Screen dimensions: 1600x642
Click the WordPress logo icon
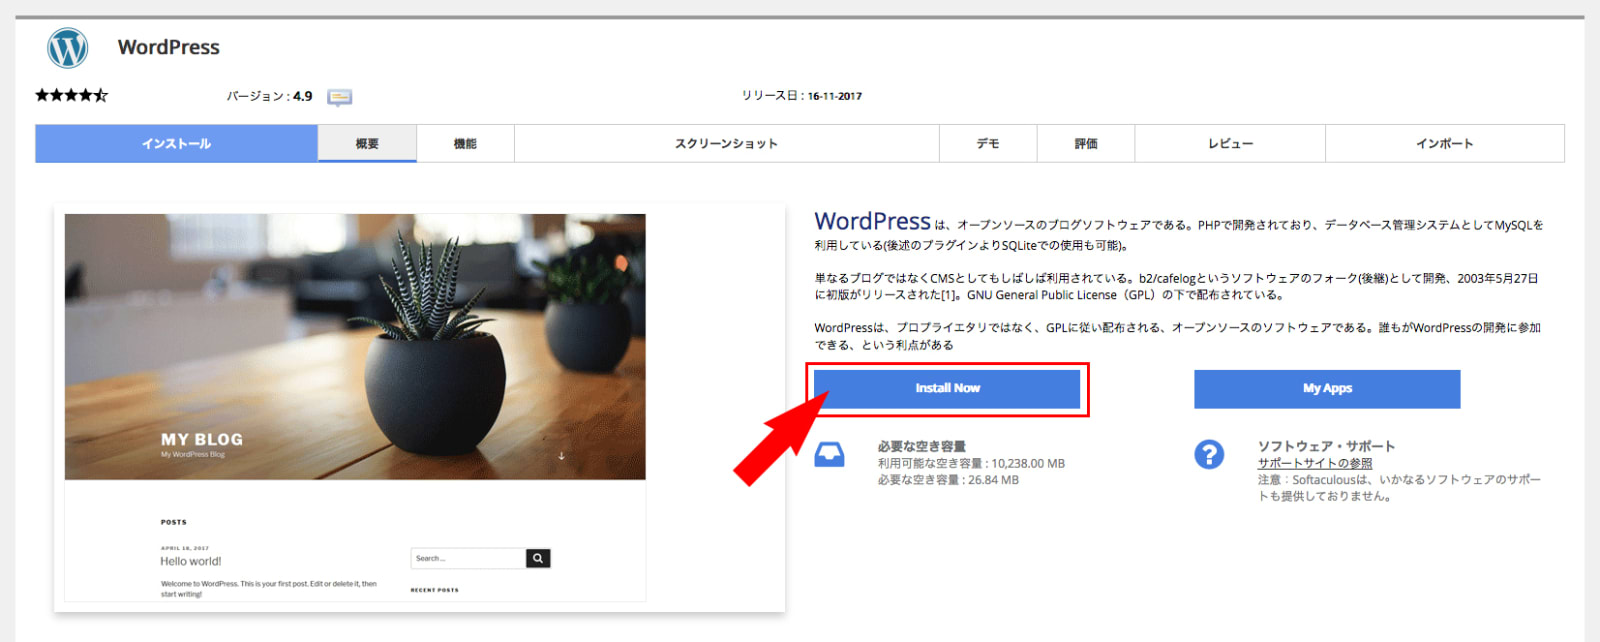tap(68, 47)
